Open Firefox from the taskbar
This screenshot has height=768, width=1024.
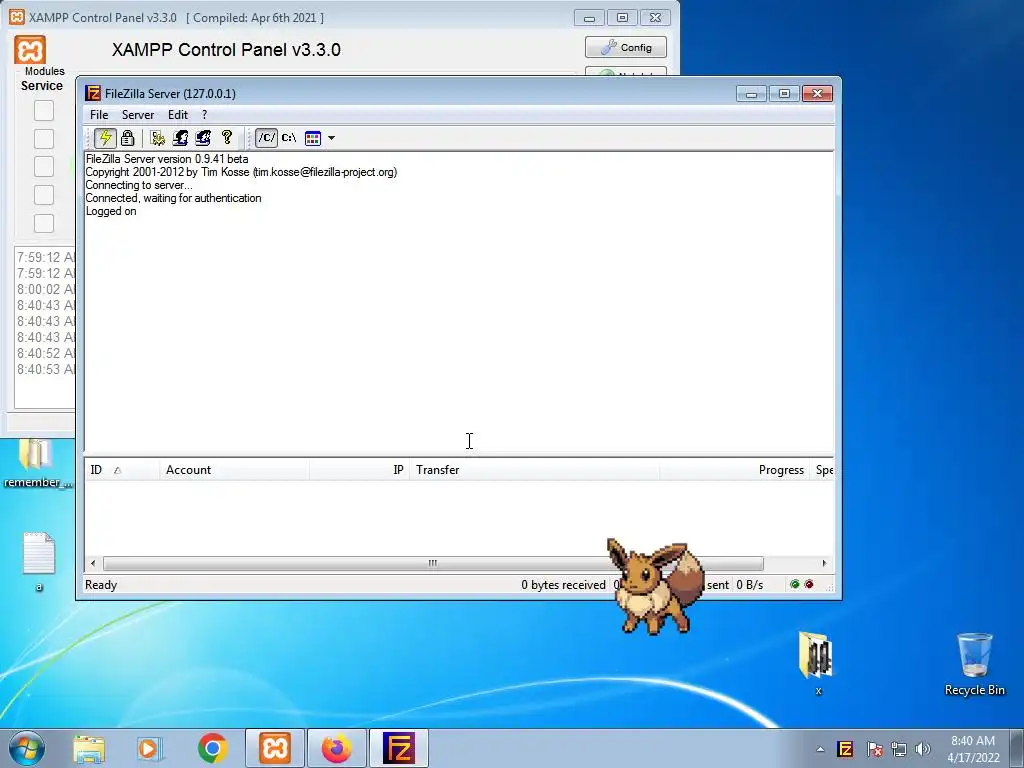click(x=336, y=748)
